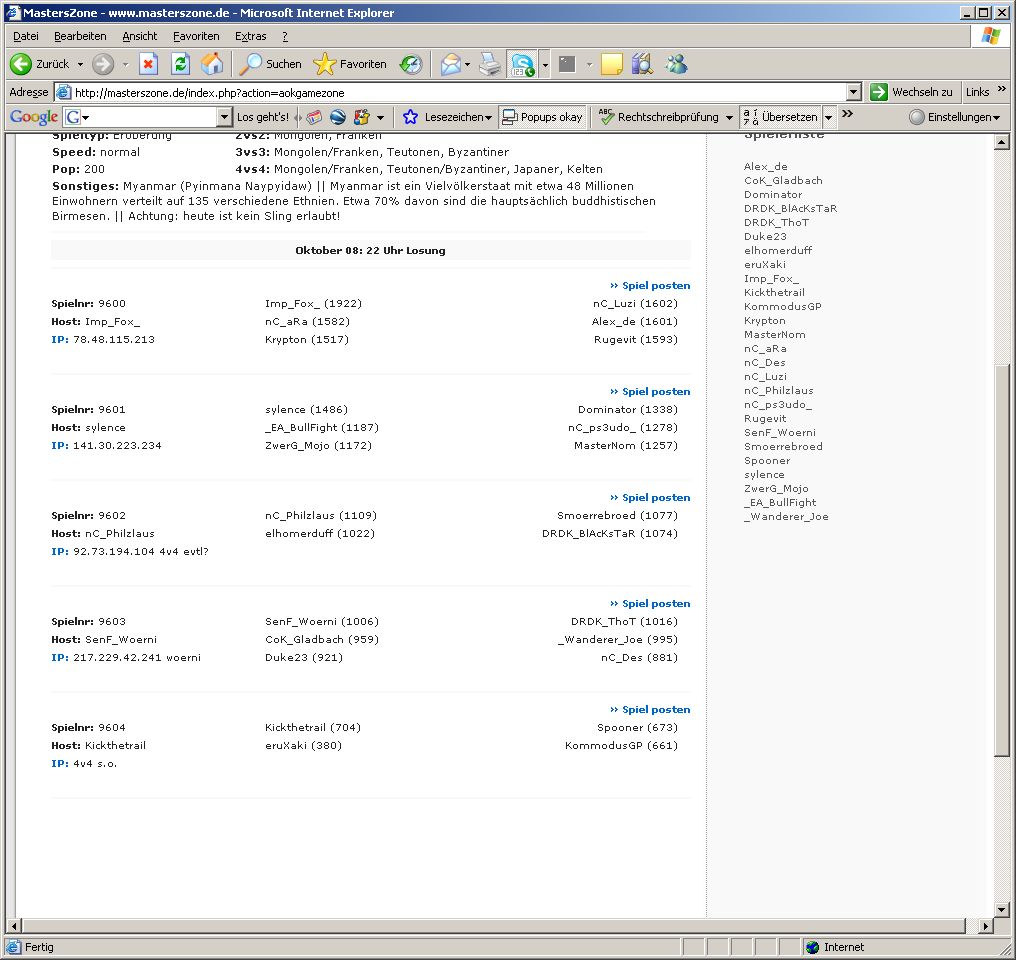Click Spiel posten for game 9600
The width and height of the screenshot is (1016, 960).
pyautogui.click(x=650, y=286)
